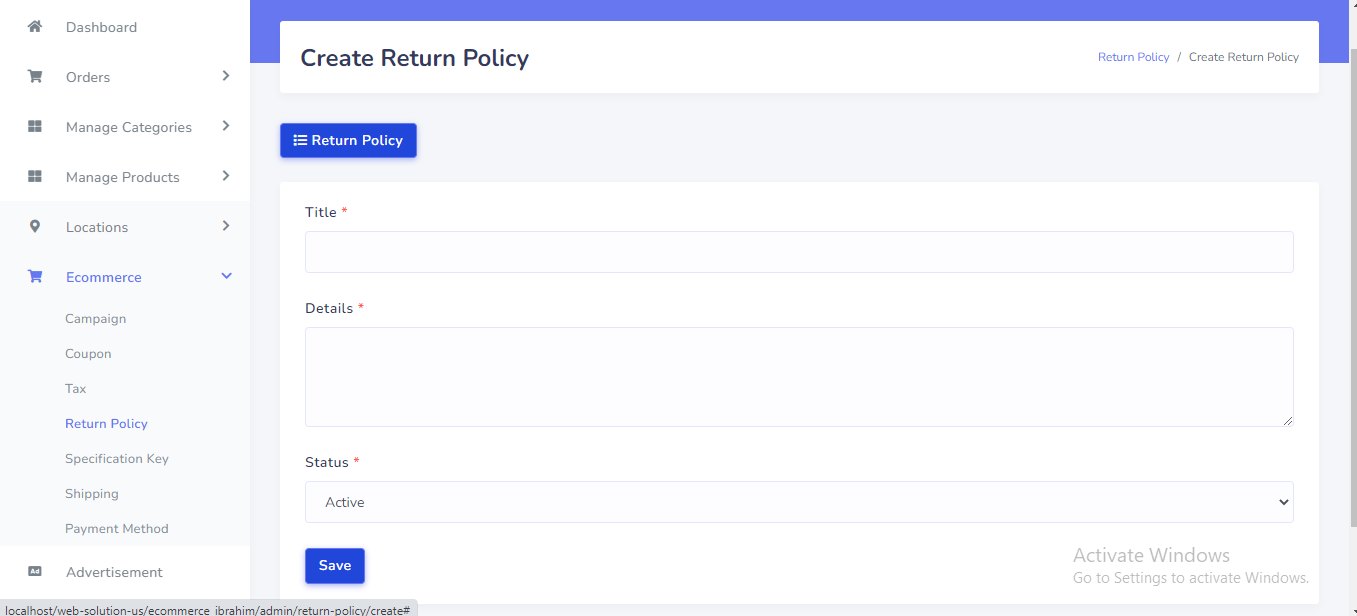The width and height of the screenshot is (1357, 616).
Task: Click the Locations map pin icon
Action: coord(35,227)
